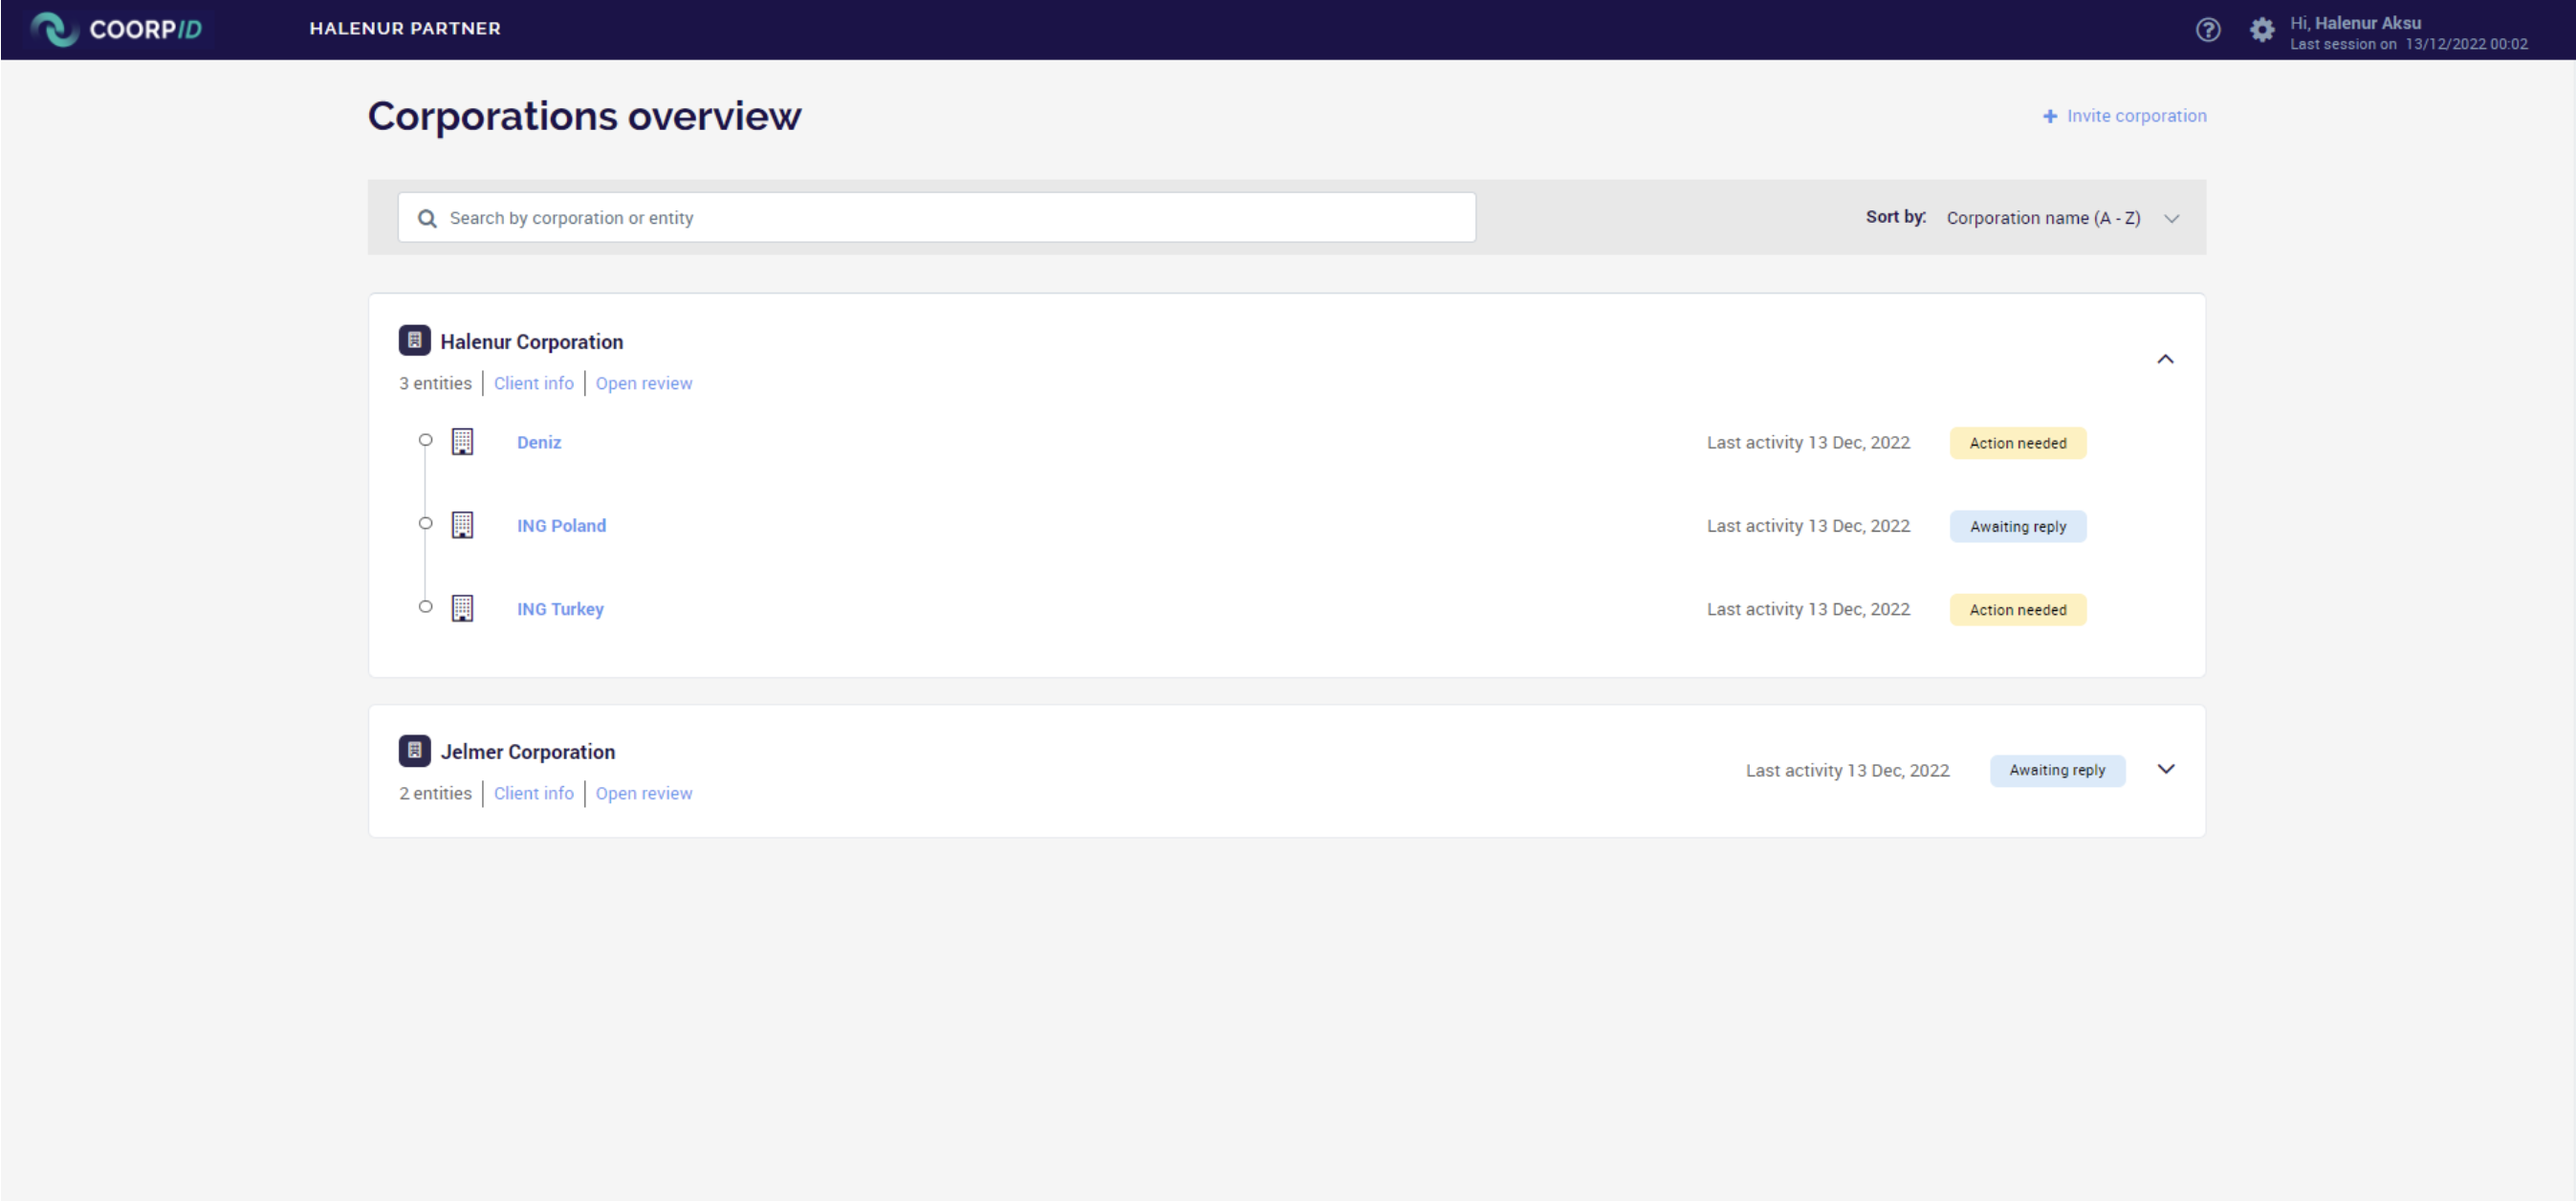Click the Action needed badge for ING Turkey

pyautogui.click(x=2018, y=610)
